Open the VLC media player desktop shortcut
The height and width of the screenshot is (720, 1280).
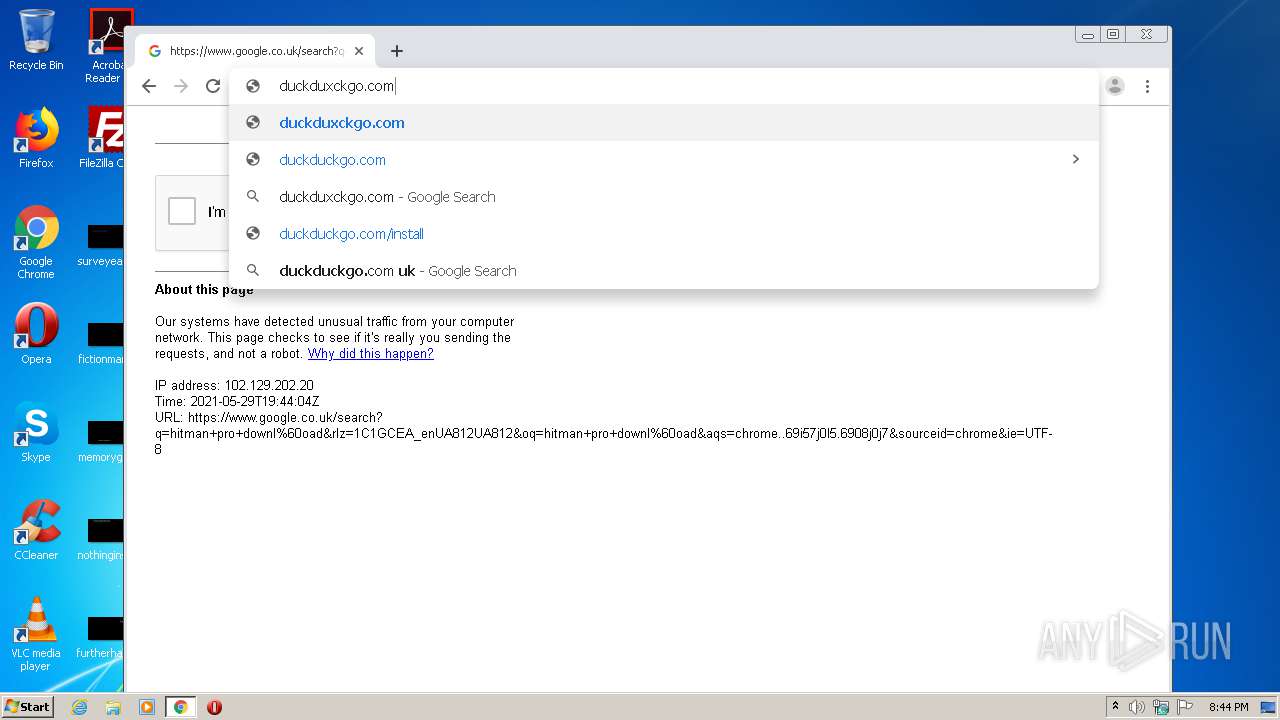click(x=36, y=634)
